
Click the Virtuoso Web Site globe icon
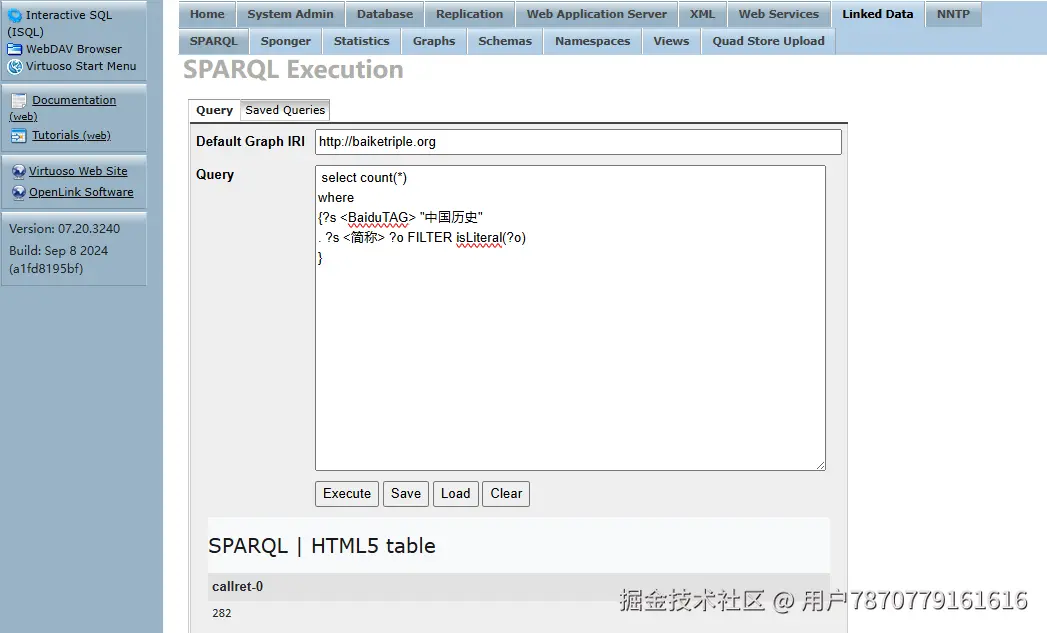tap(19, 171)
